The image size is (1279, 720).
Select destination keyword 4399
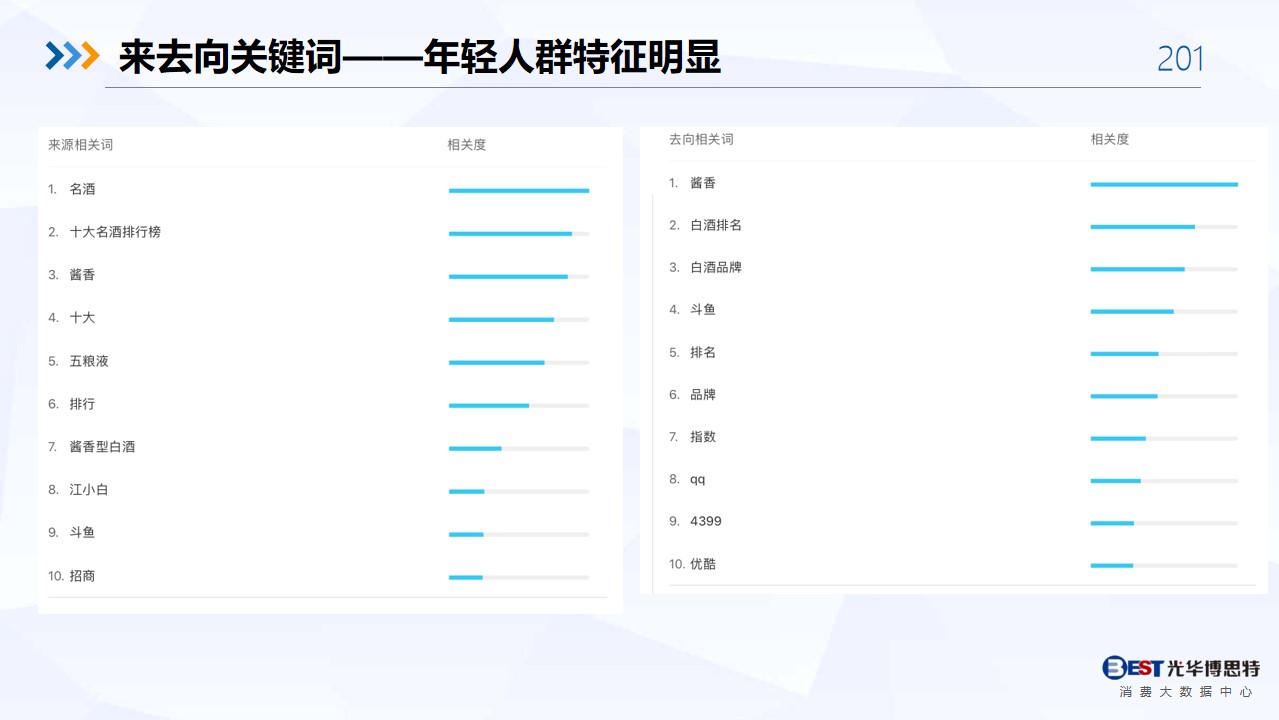[x=706, y=521]
